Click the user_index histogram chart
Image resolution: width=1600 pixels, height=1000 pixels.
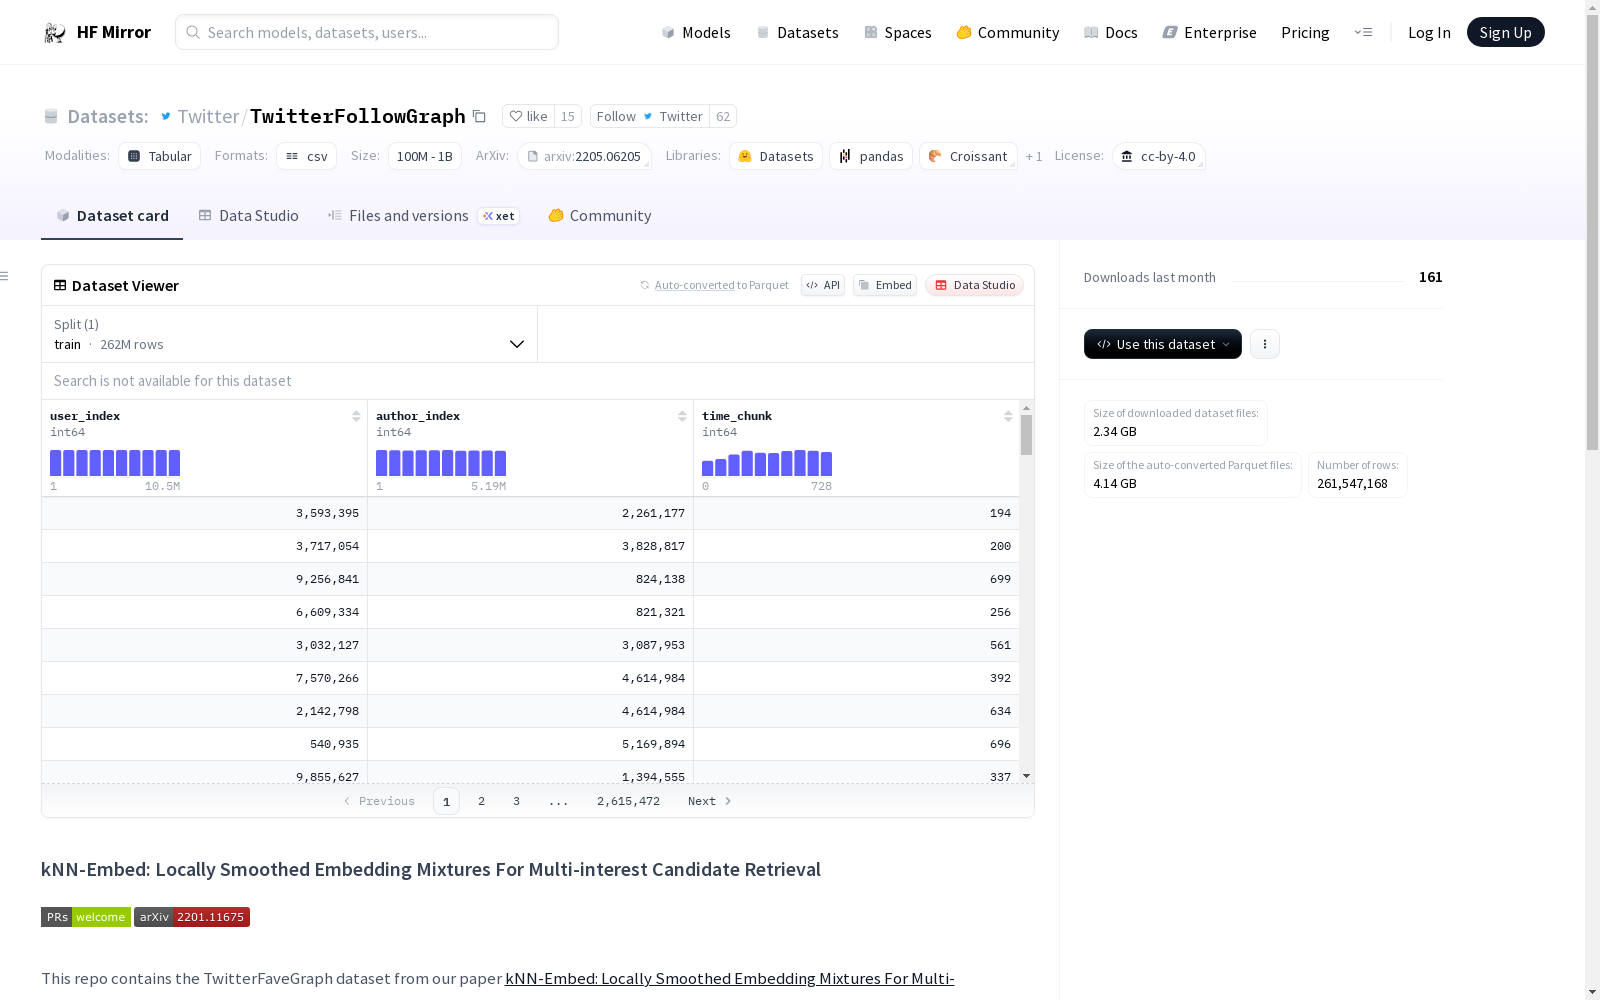pyautogui.click(x=115, y=463)
